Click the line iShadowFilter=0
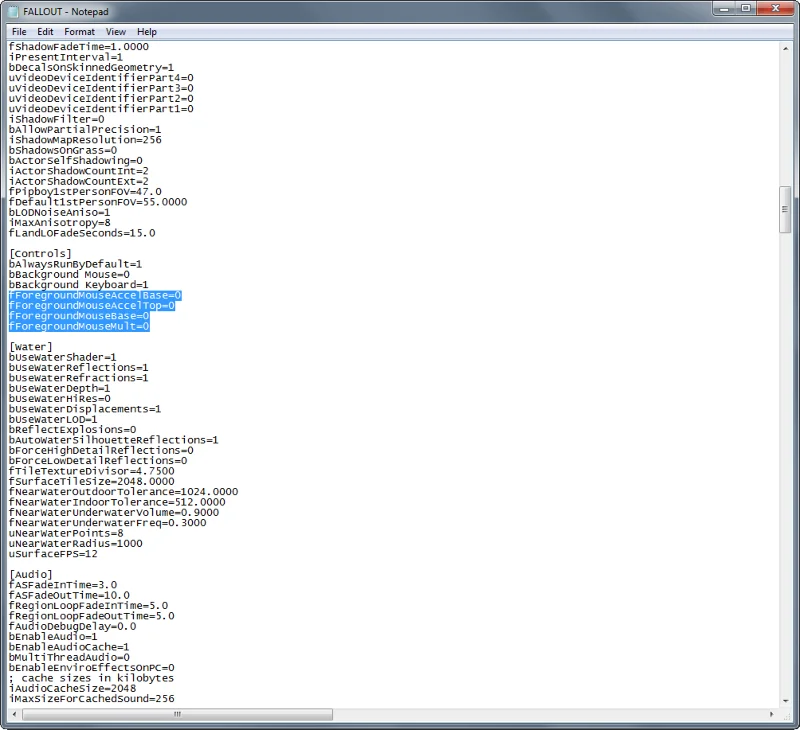The width and height of the screenshot is (800, 730). coord(56,119)
